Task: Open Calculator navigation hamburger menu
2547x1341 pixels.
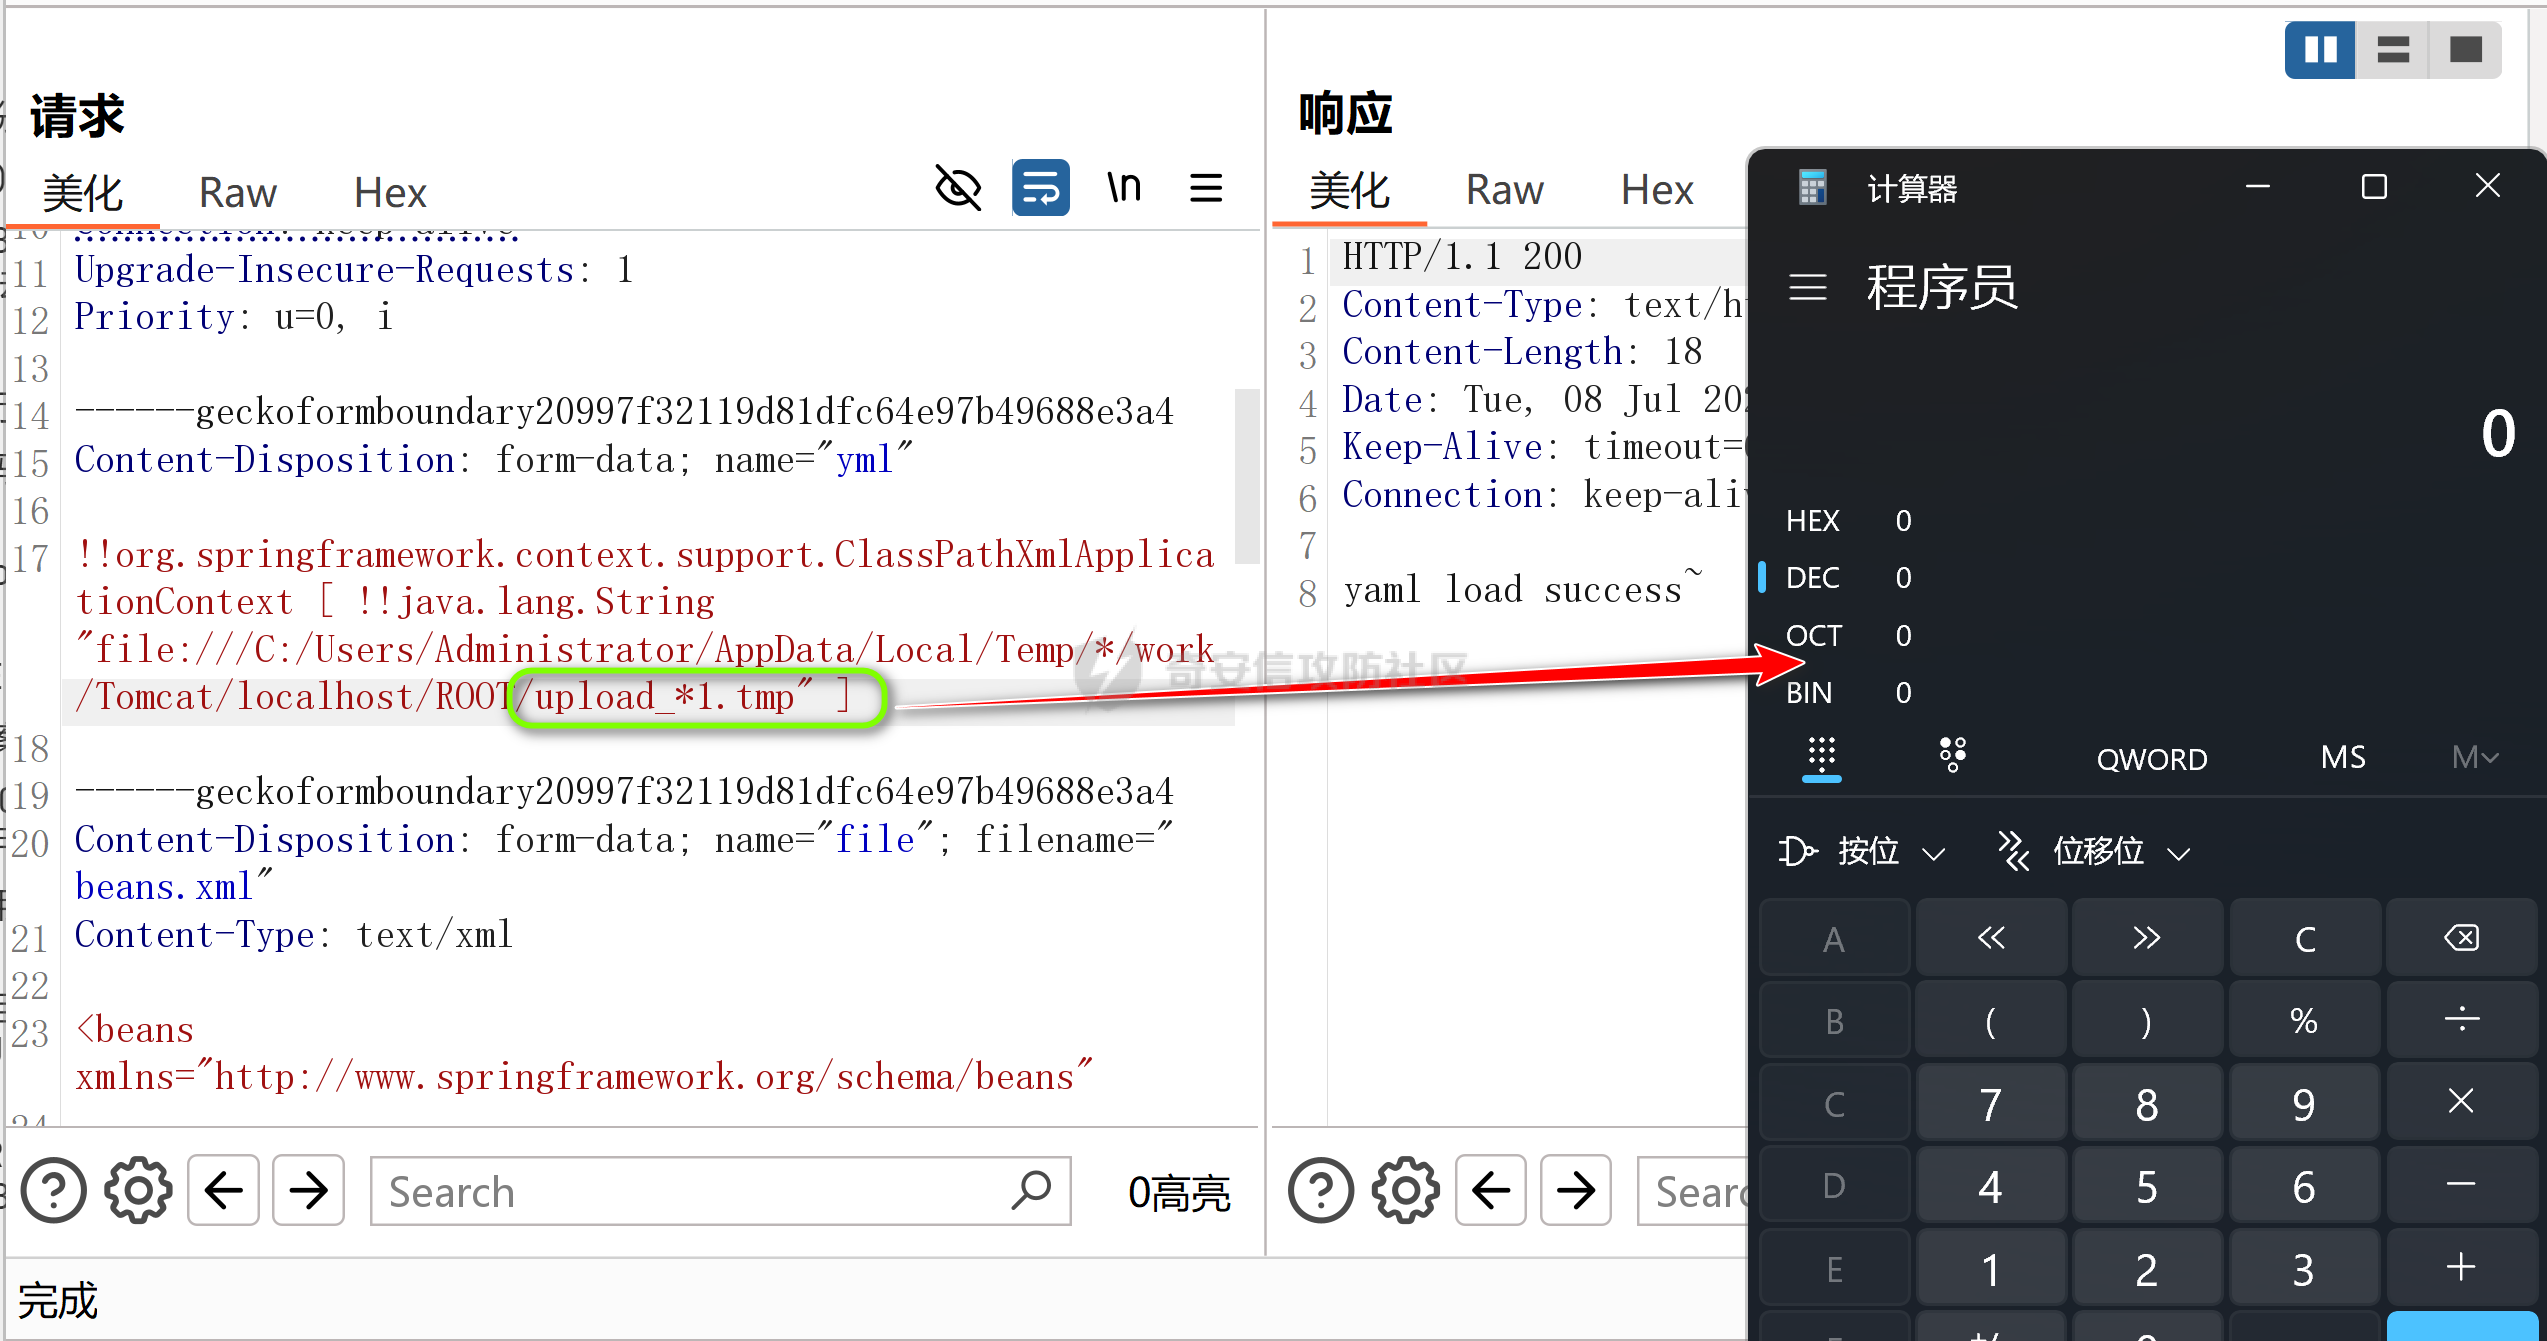Action: tap(1808, 288)
